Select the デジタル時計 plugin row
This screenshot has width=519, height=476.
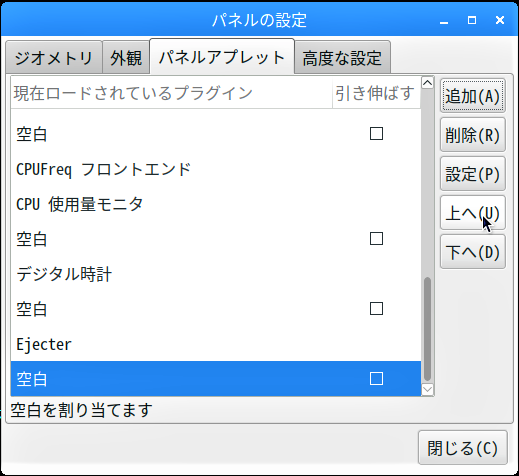click(216, 274)
